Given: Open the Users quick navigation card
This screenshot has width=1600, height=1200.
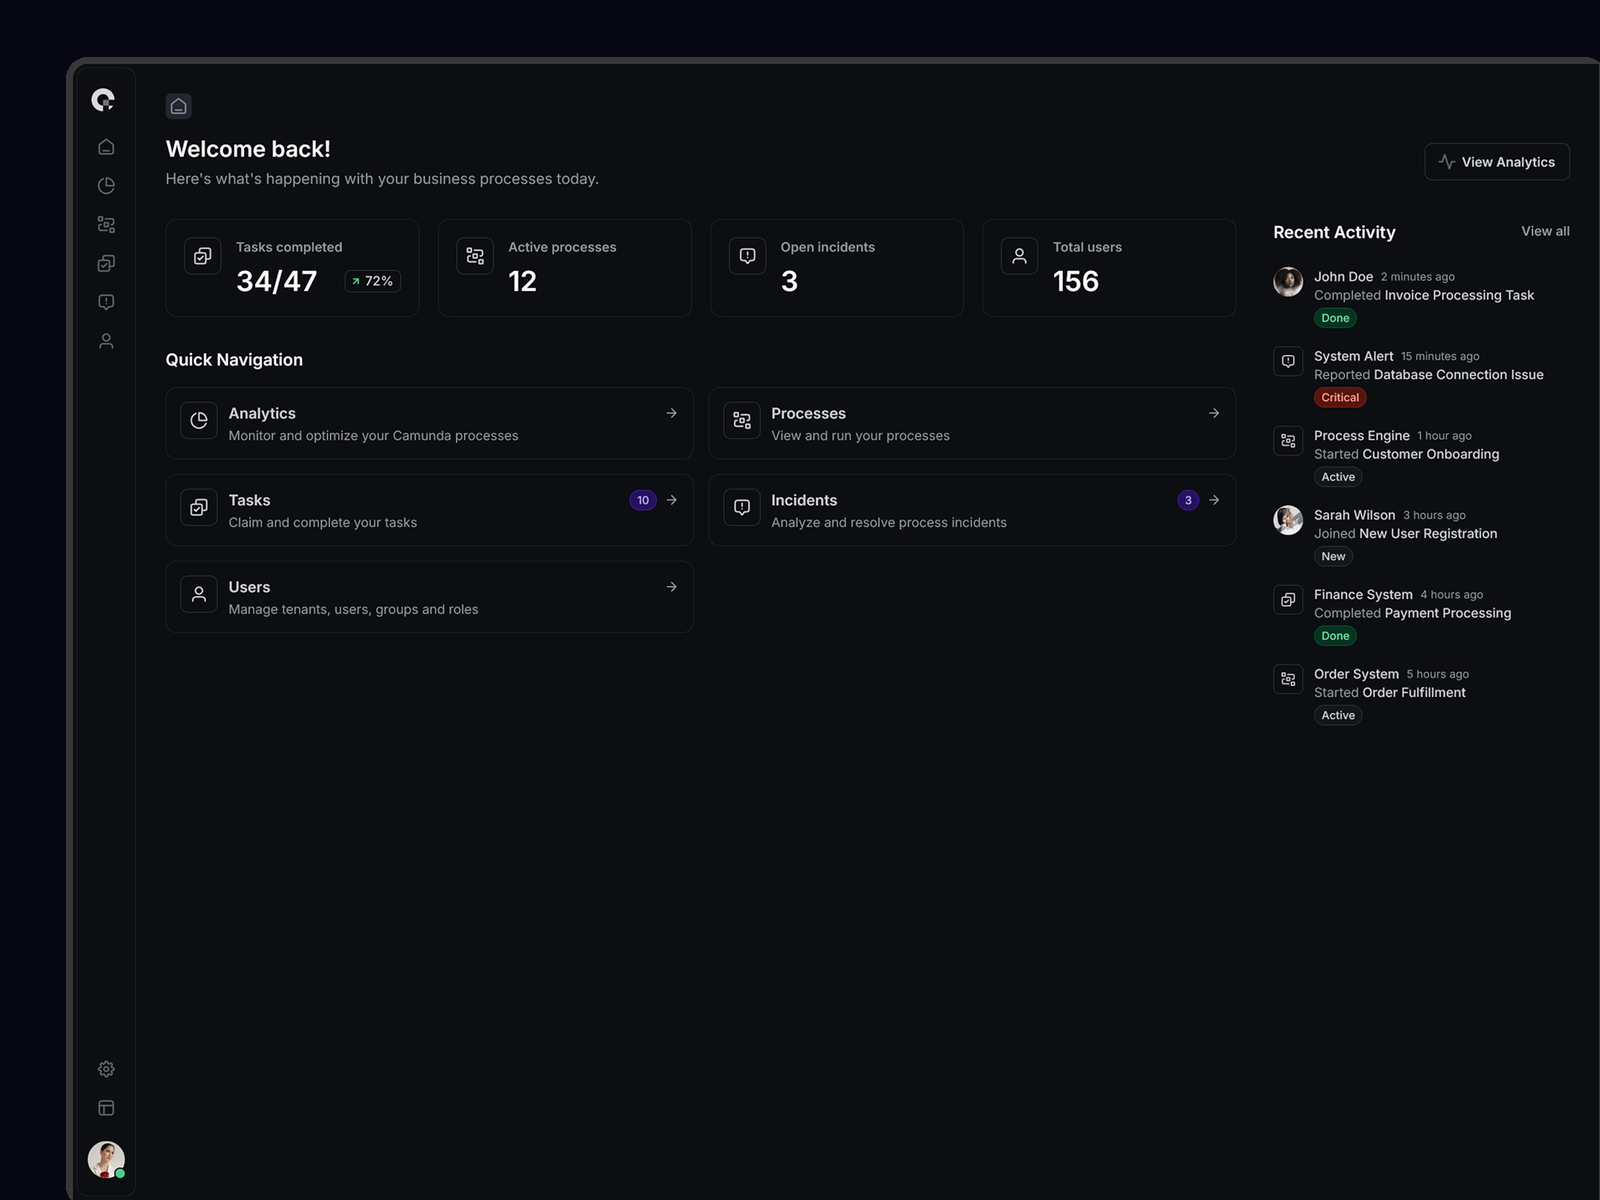Looking at the screenshot, I should [x=429, y=597].
